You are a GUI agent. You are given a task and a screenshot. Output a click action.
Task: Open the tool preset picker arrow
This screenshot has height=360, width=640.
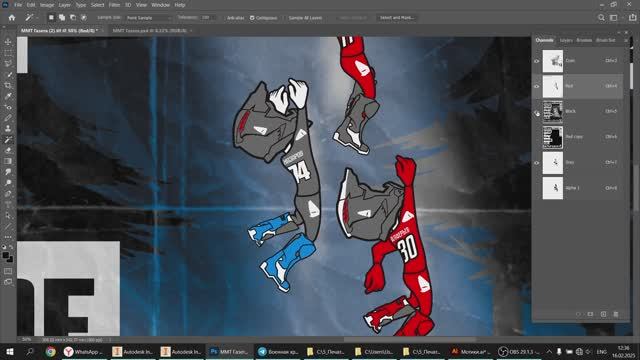point(37,18)
